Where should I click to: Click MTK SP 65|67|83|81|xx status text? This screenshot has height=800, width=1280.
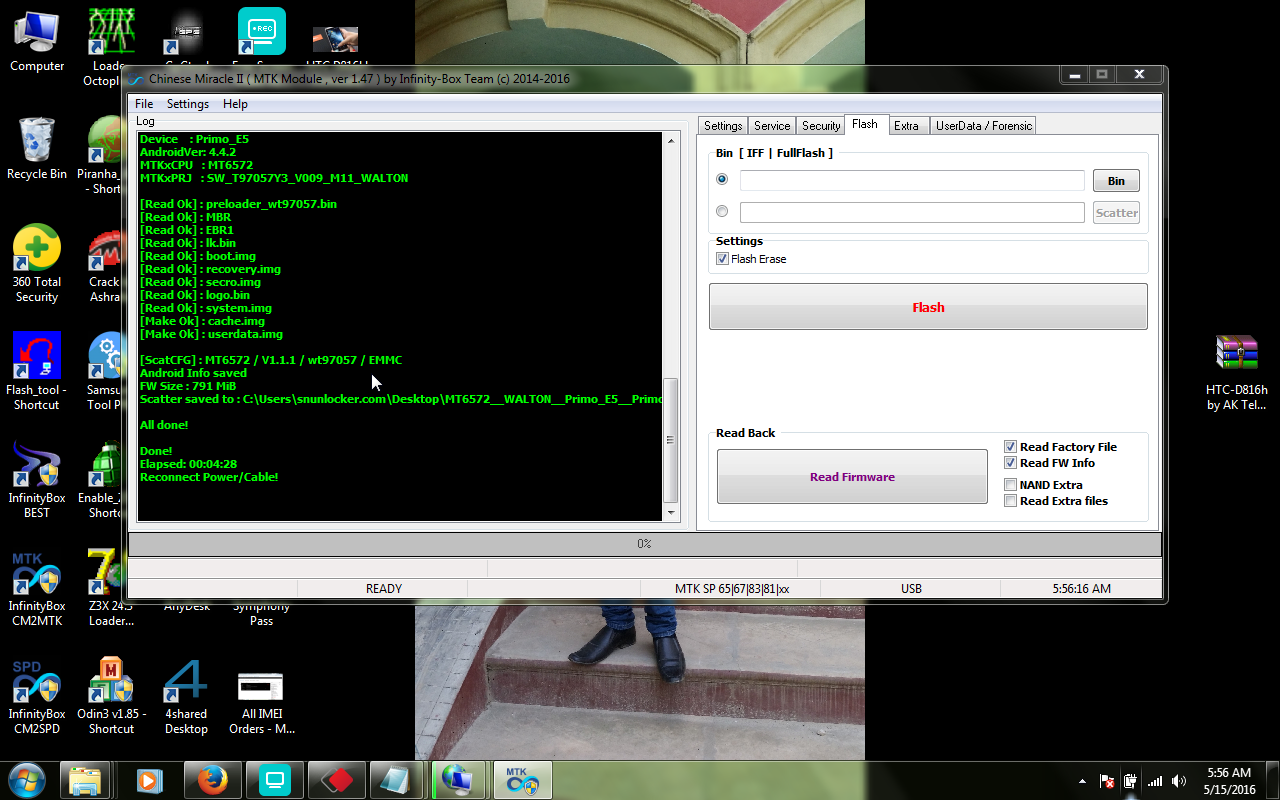point(732,589)
